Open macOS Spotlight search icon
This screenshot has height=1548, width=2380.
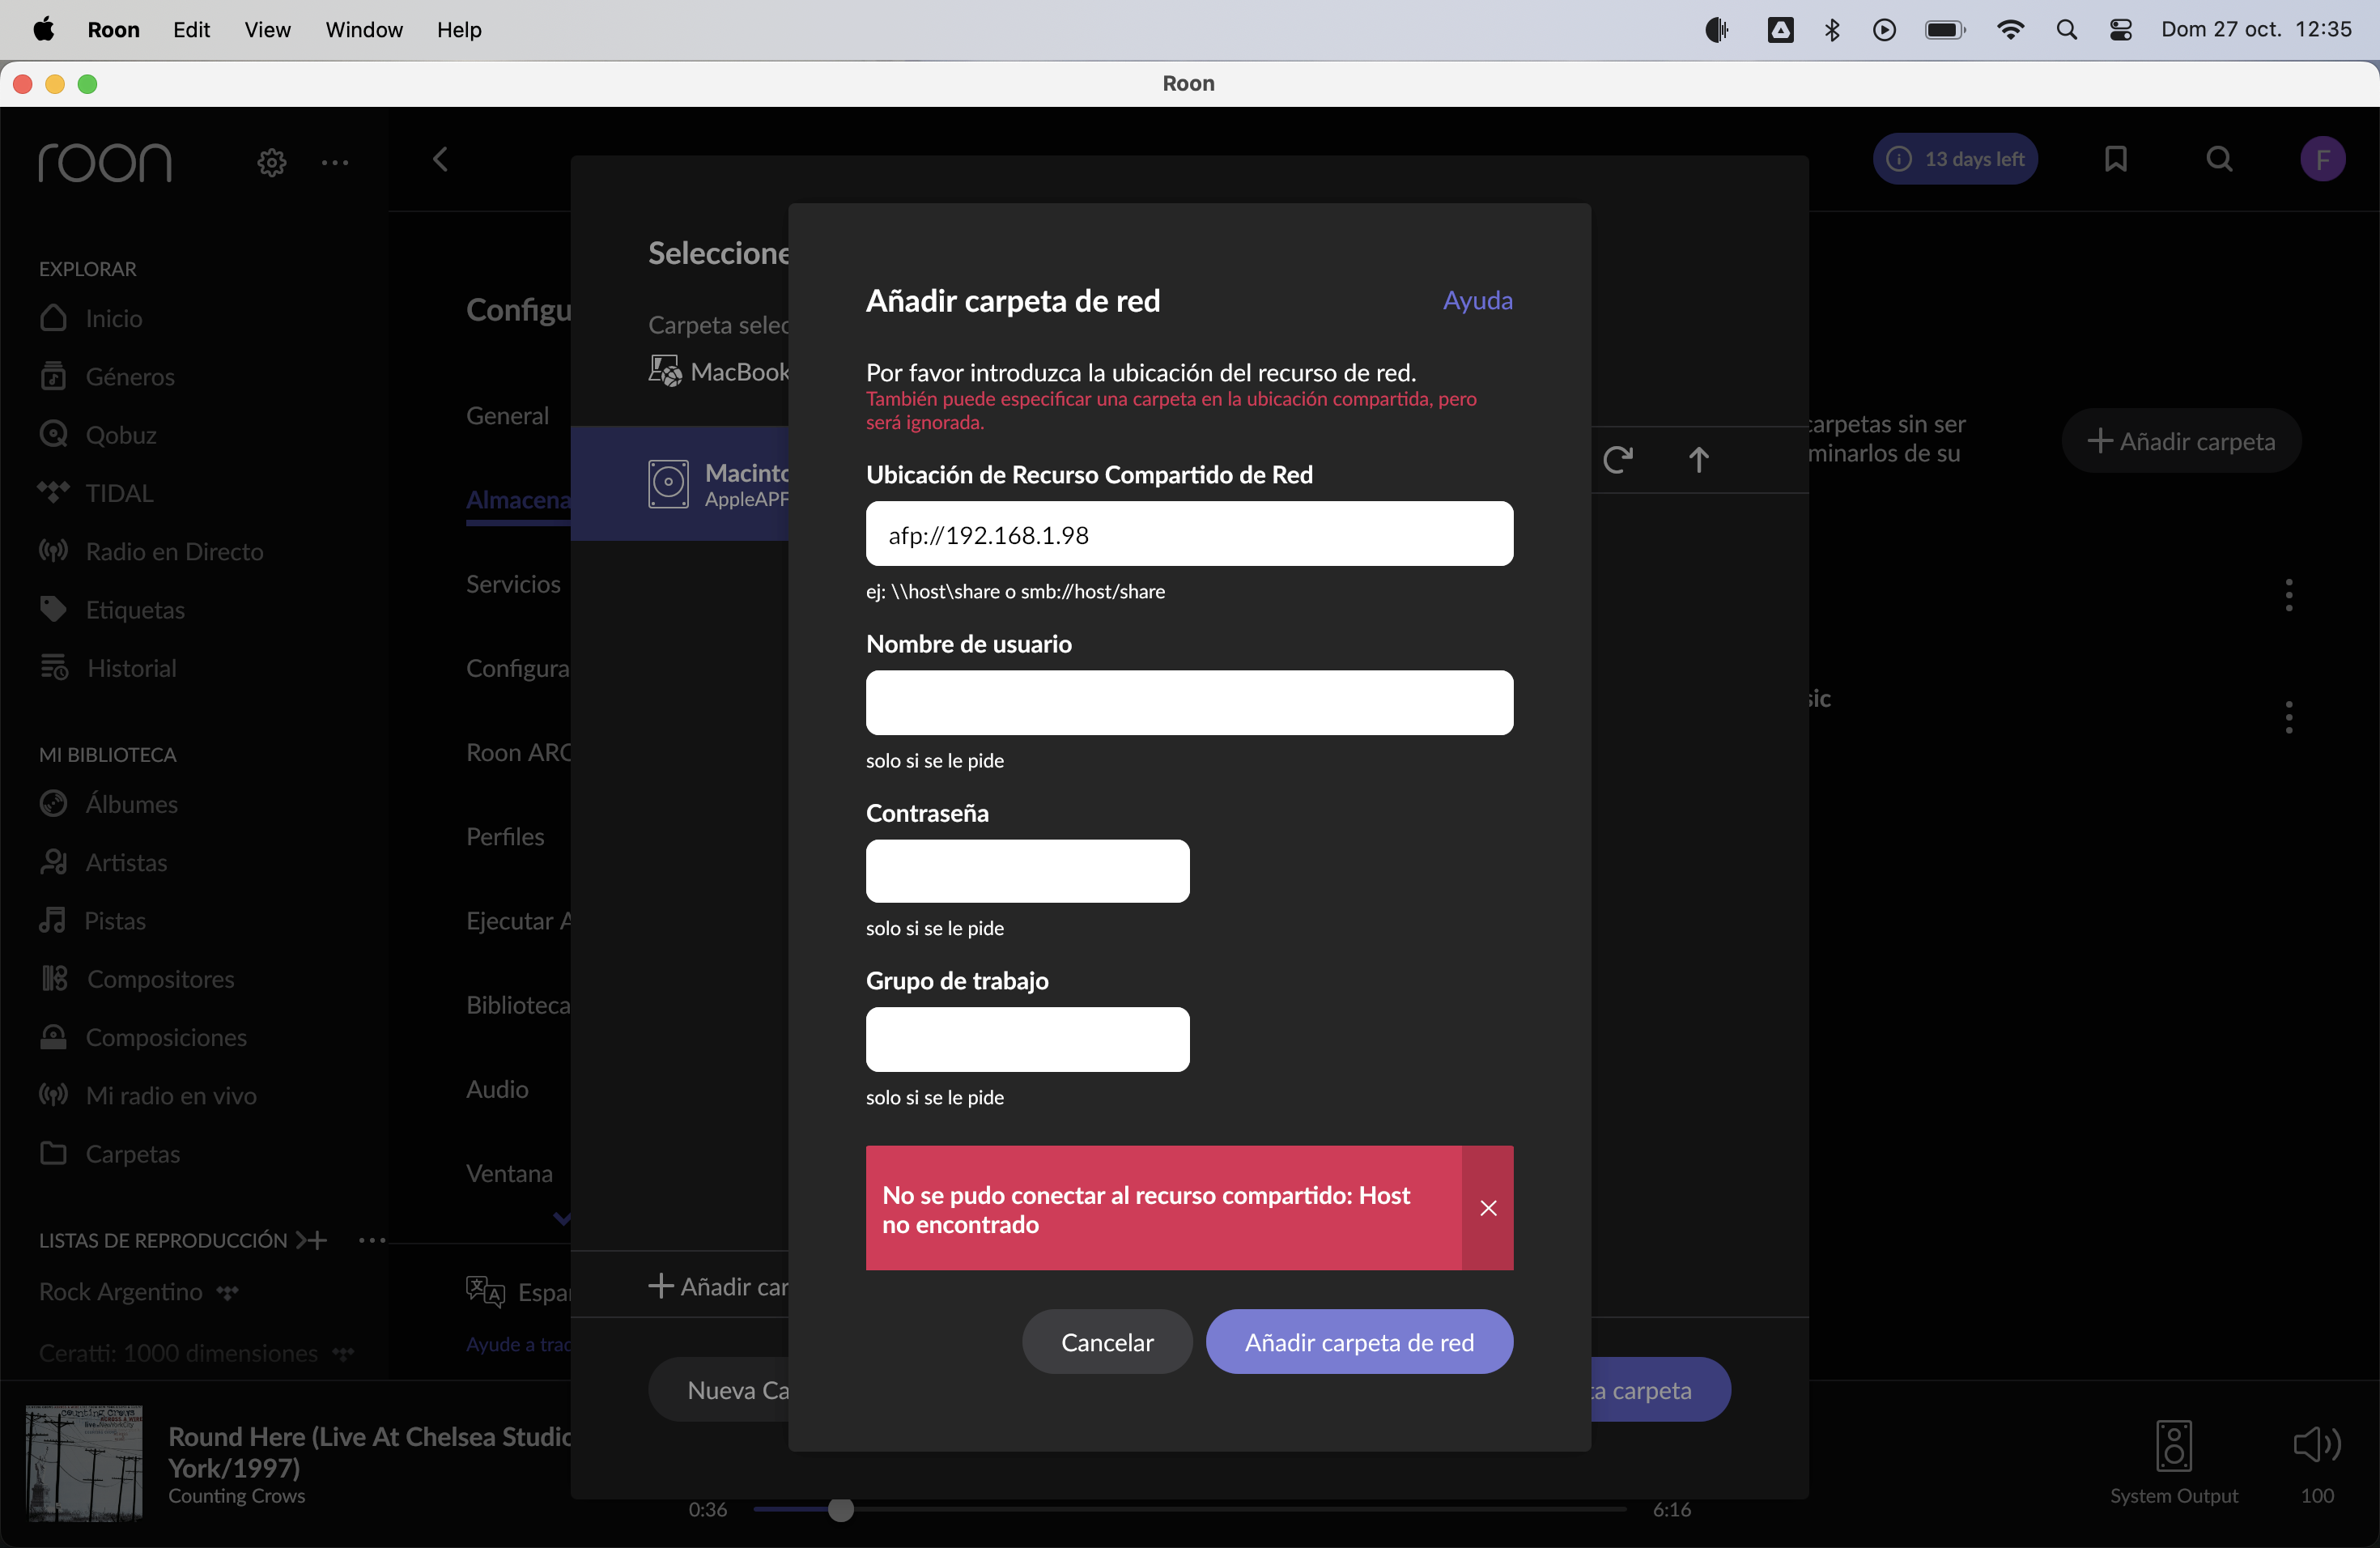coord(2066,30)
